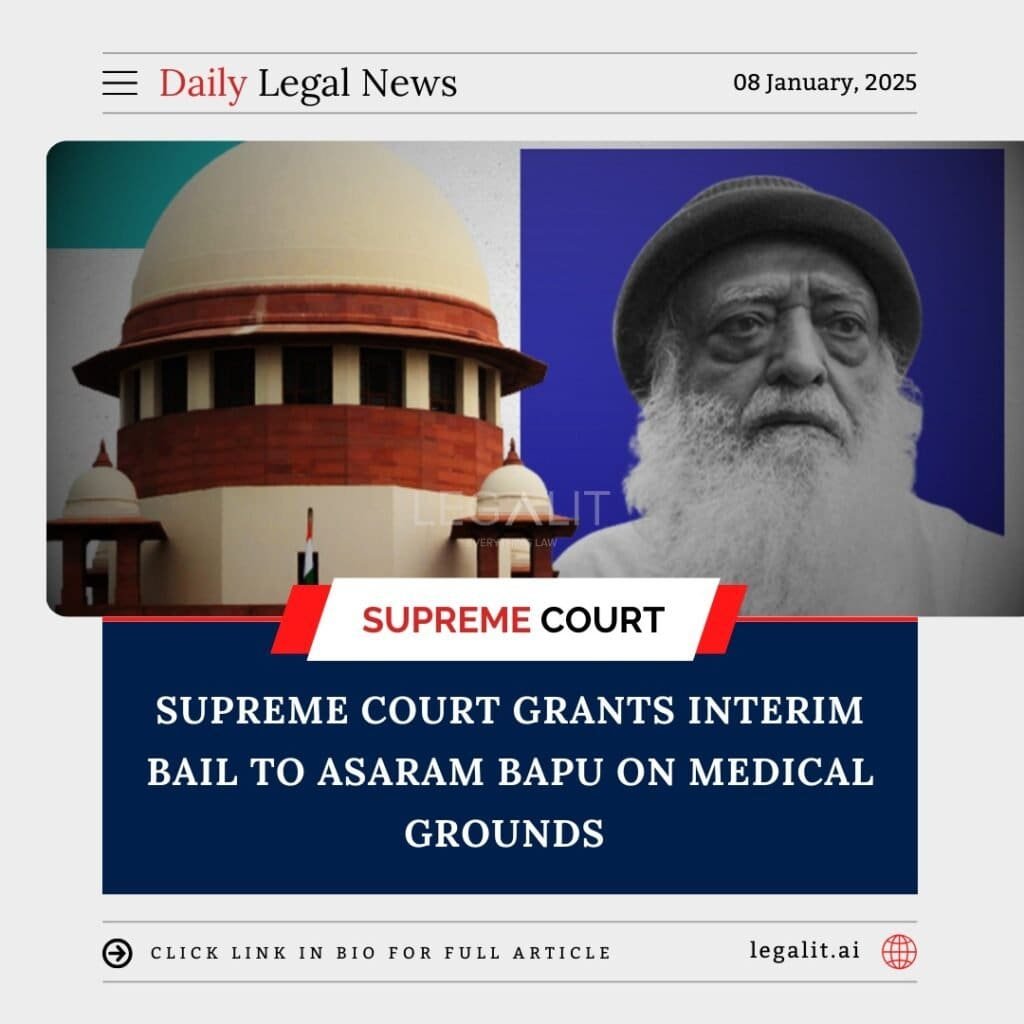Image resolution: width=1024 pixels, height=1024 pixels.
Task: Click the red slash right of the banner
Action: pos(722,619)
